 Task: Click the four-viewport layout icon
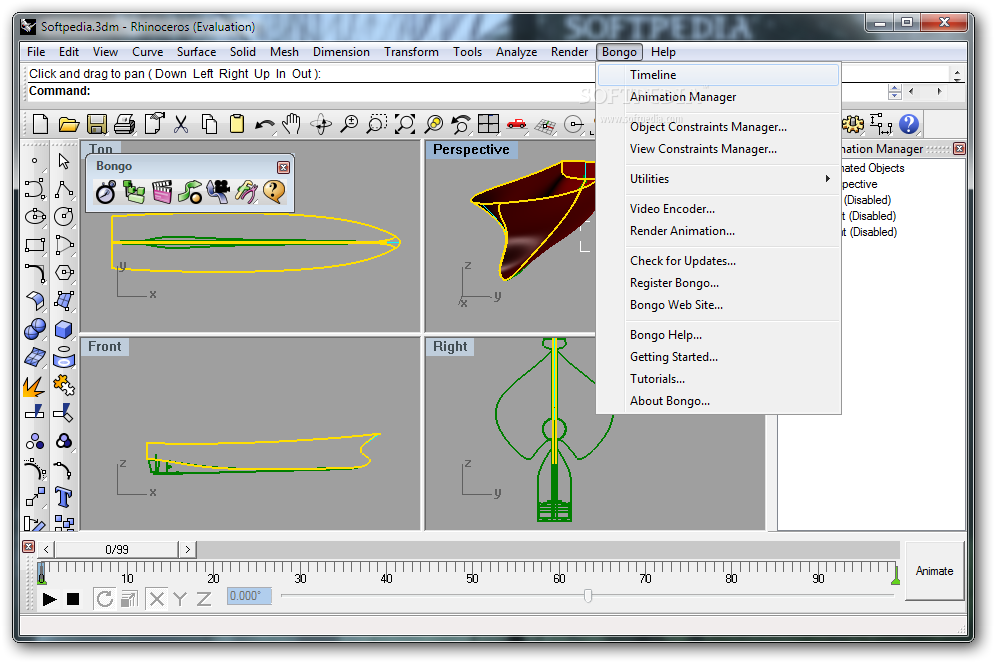(x=489, y=124)
